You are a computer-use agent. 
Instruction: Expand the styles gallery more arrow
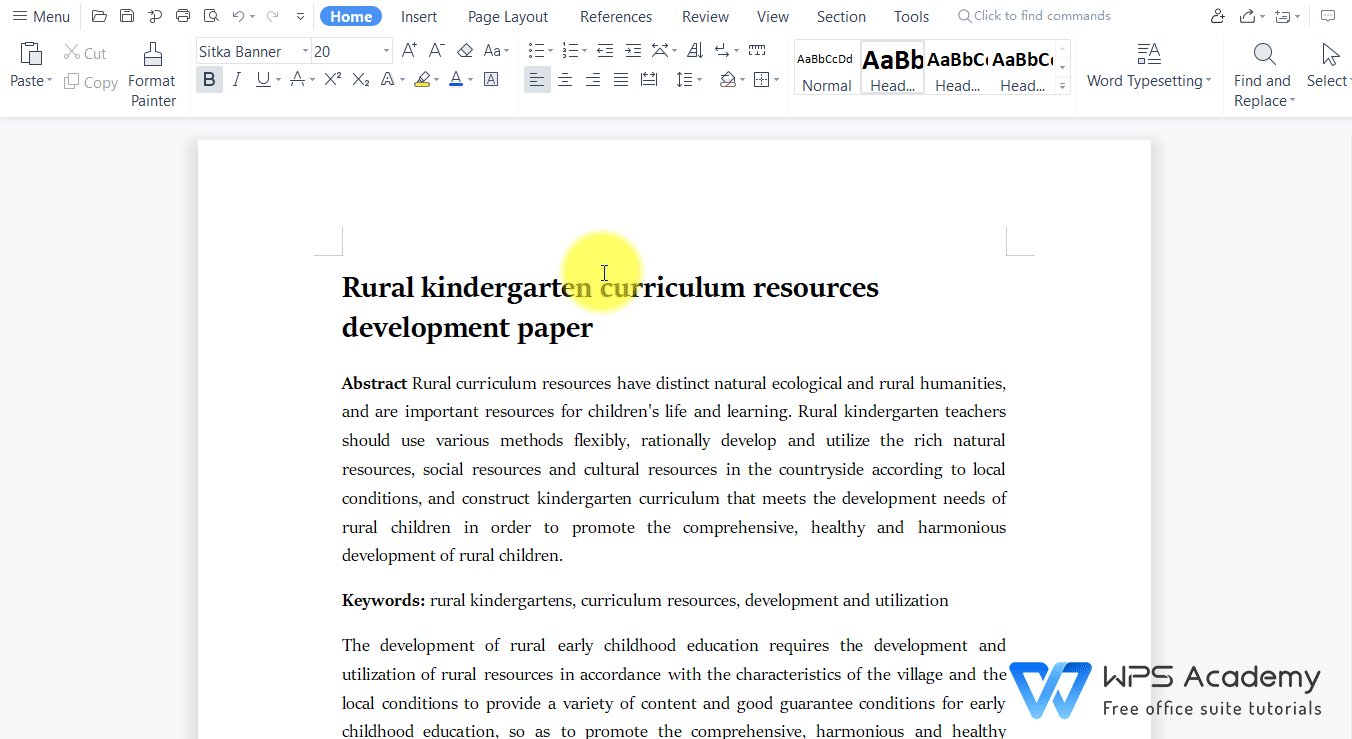click(x=1063, y=88)
